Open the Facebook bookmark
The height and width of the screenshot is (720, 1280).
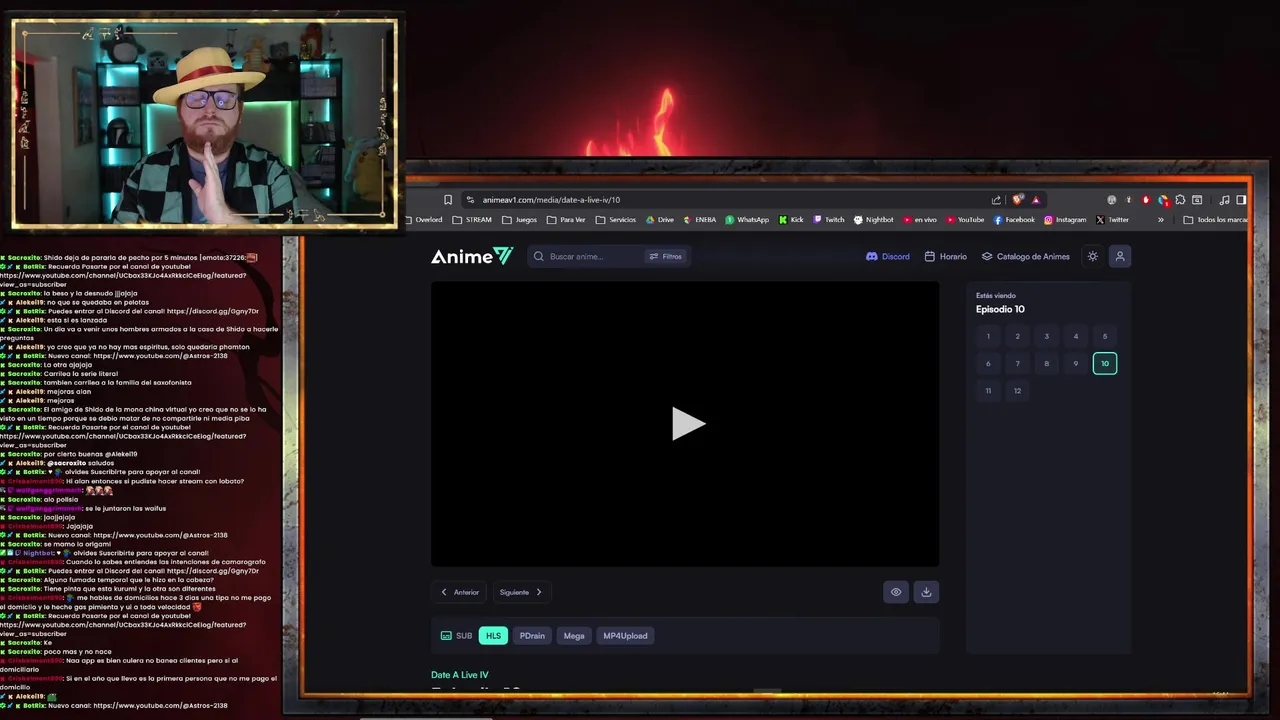pyautogui.click(x=1014, y=220)
